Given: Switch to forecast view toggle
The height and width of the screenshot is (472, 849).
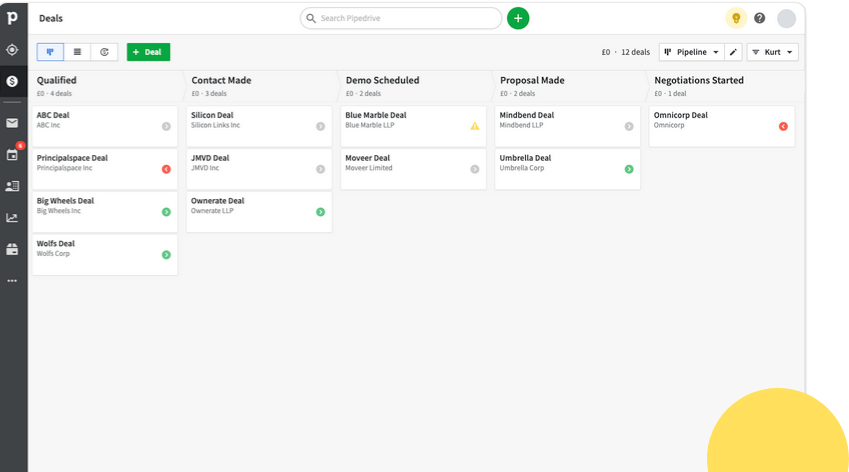Looking at the screenshot, I should coord(105,52).
